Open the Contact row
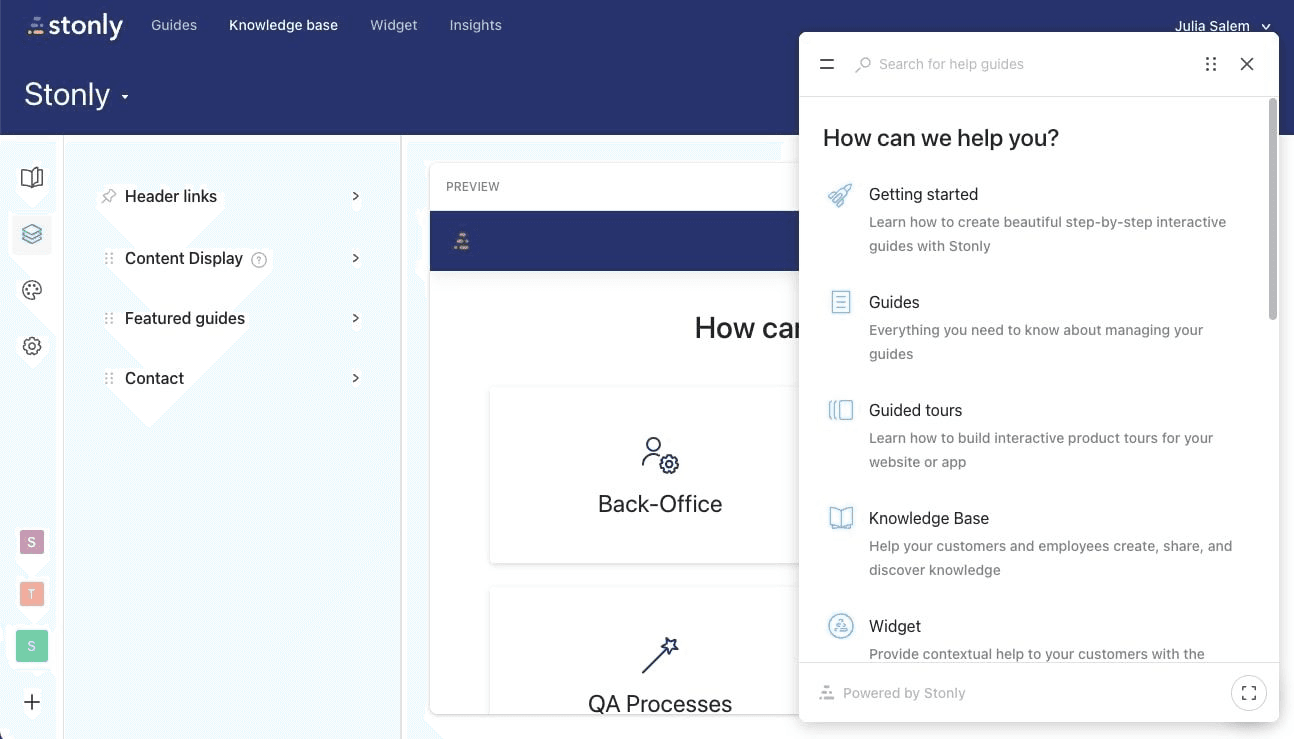Screen dimensions: 1294x739 click(232, 378)
